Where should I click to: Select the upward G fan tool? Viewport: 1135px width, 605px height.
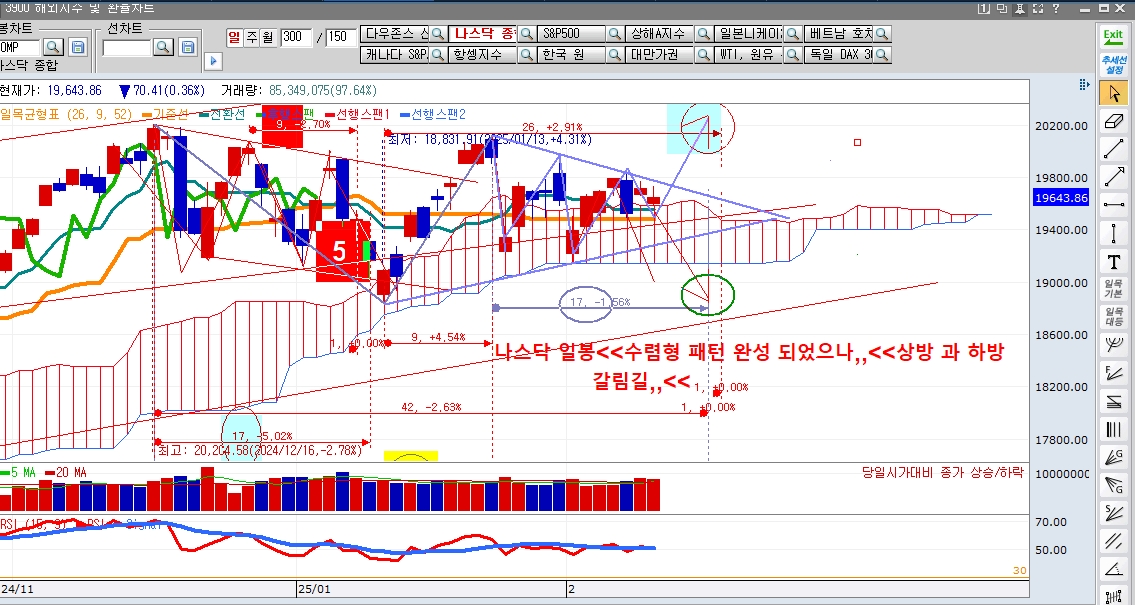pyautogui.click(x=1113, y=457)
